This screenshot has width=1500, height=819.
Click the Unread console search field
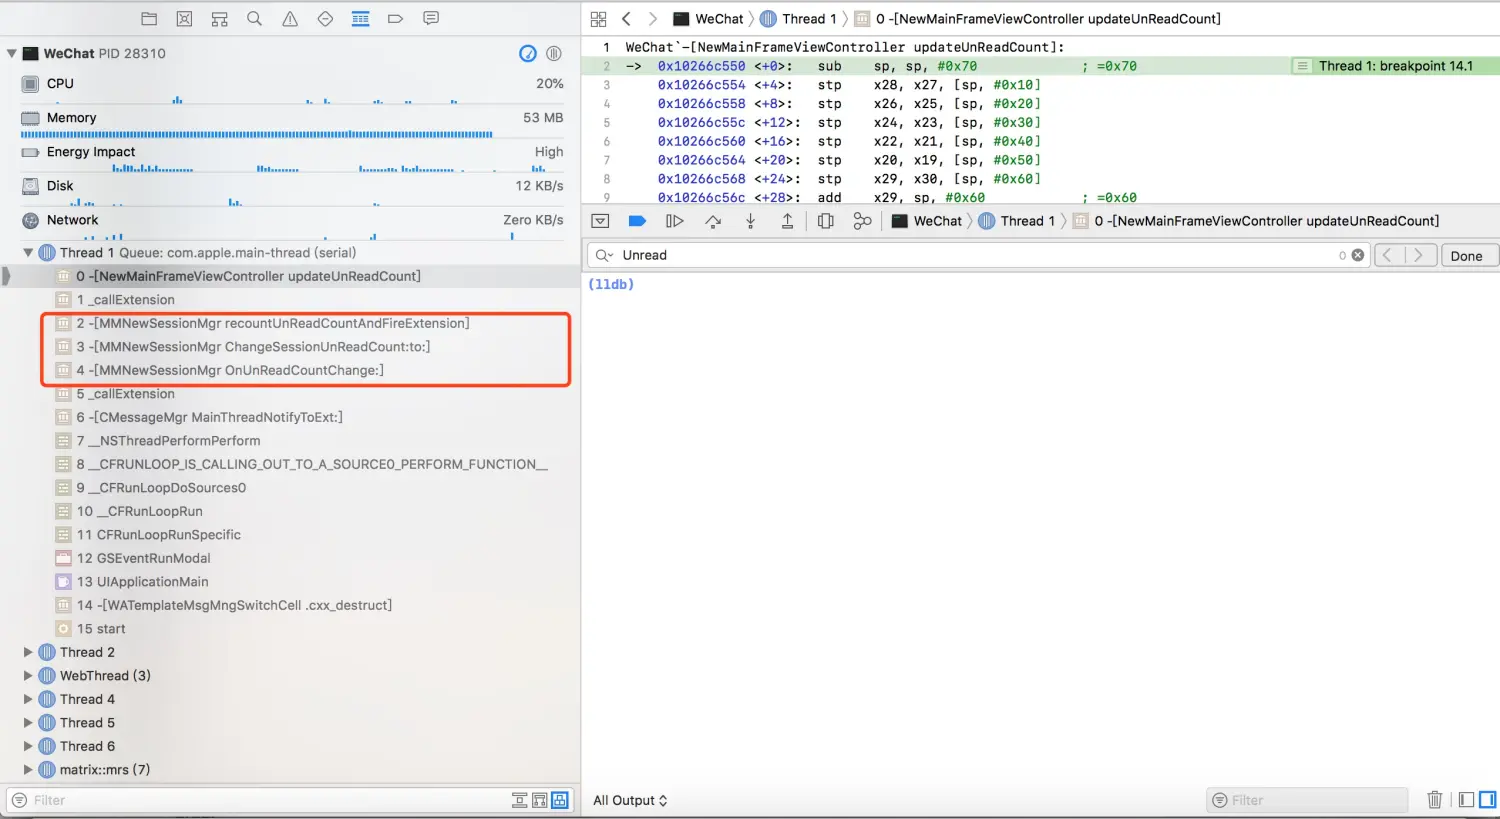(978, 255)
